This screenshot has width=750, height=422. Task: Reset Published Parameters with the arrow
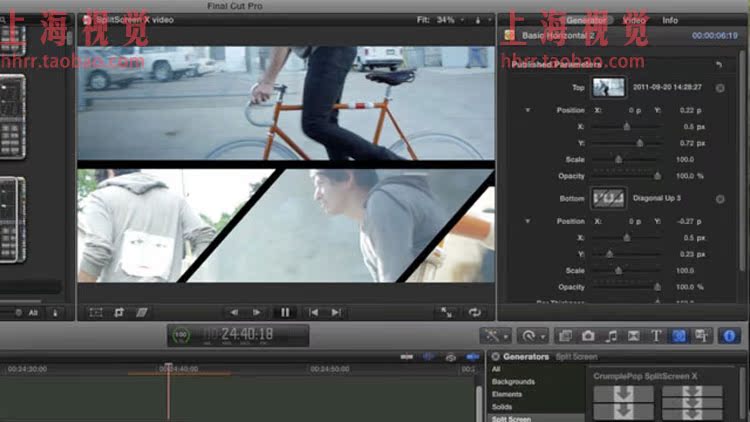pyautogui.click(x=718, y=65)
